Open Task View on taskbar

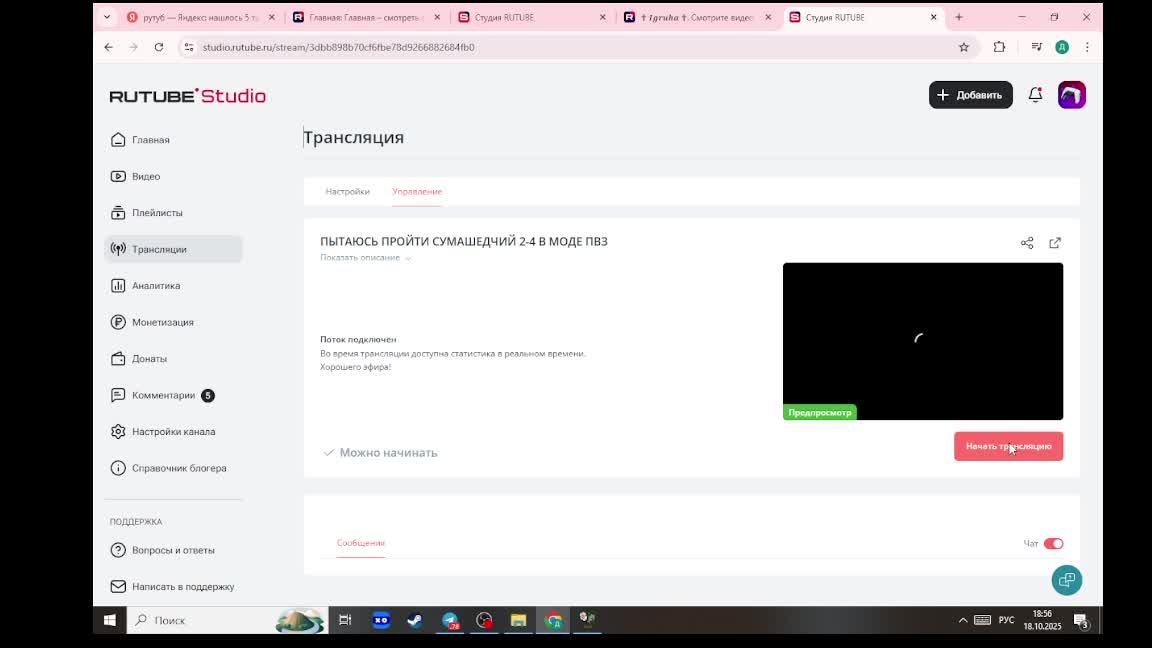click(x=345, y=620)
